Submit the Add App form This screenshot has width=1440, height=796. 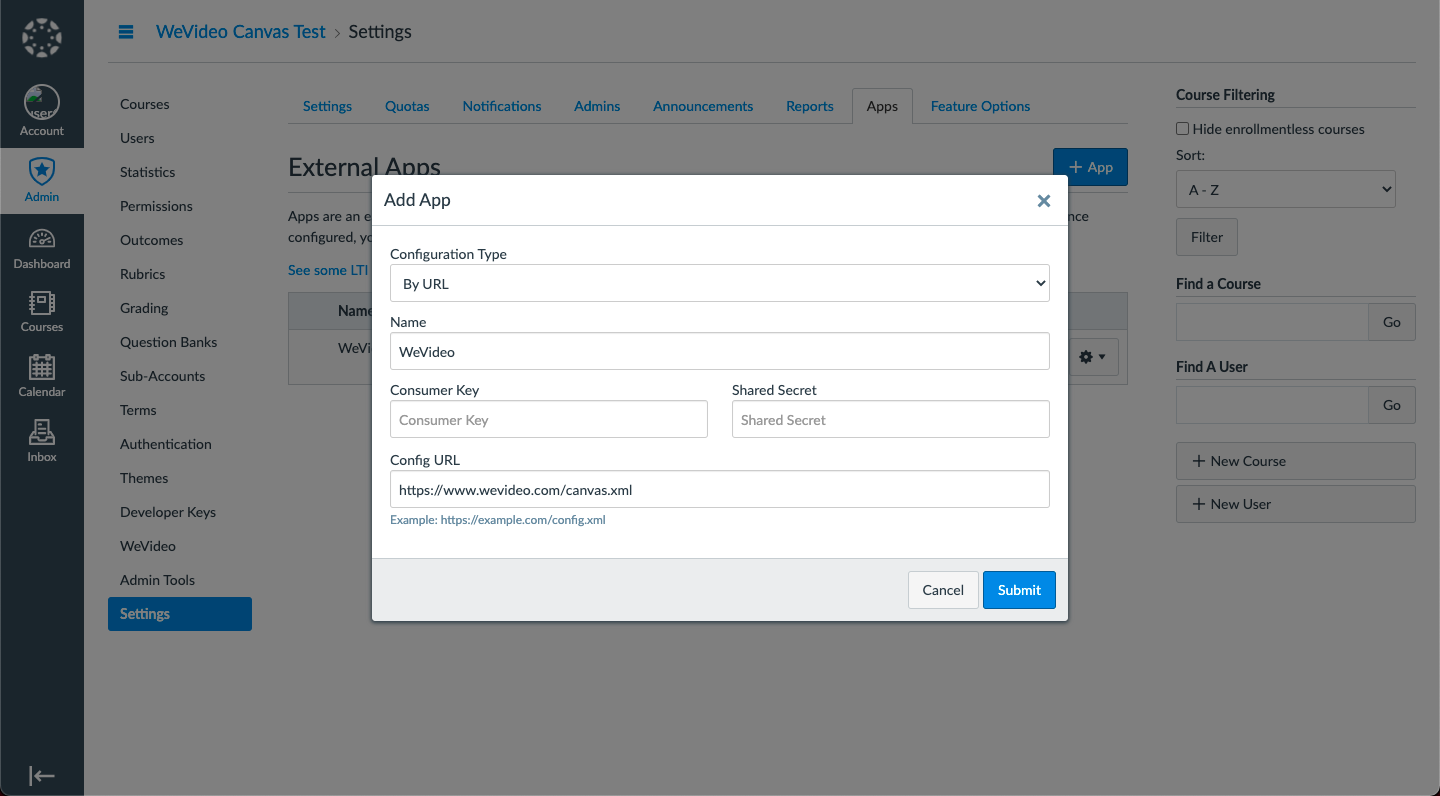1019,590
